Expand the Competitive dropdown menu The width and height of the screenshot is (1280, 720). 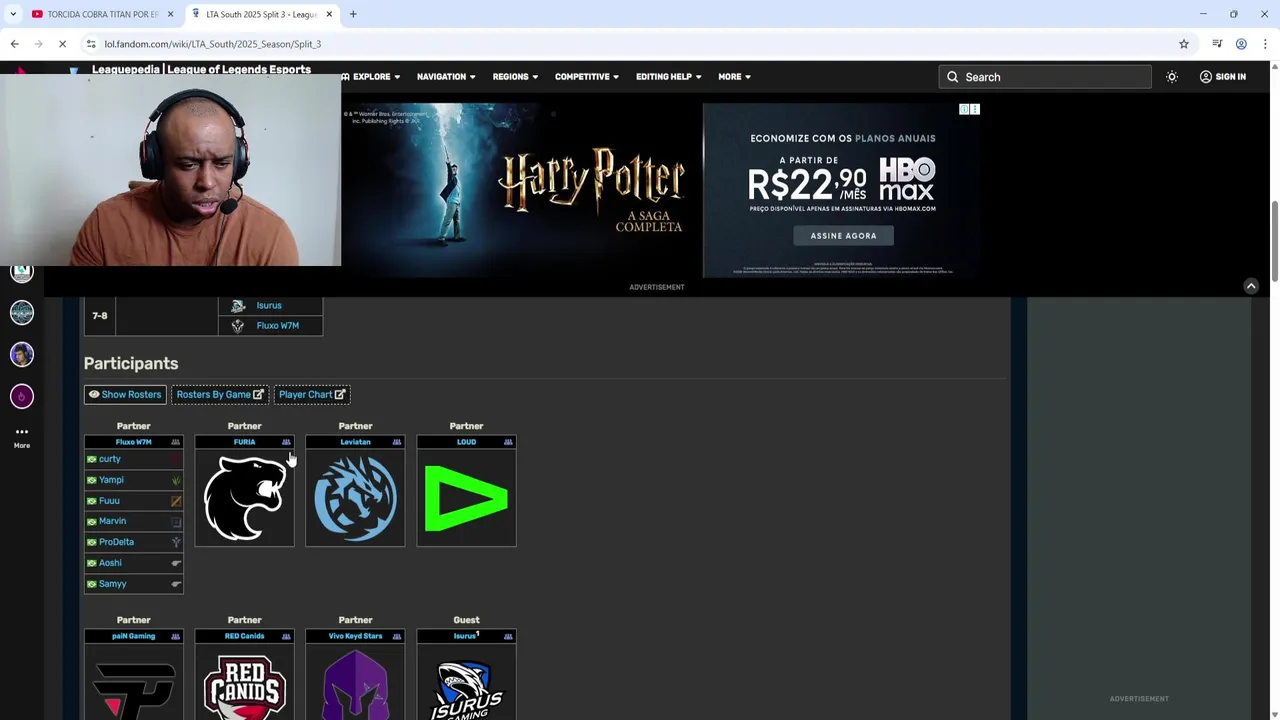588,77
